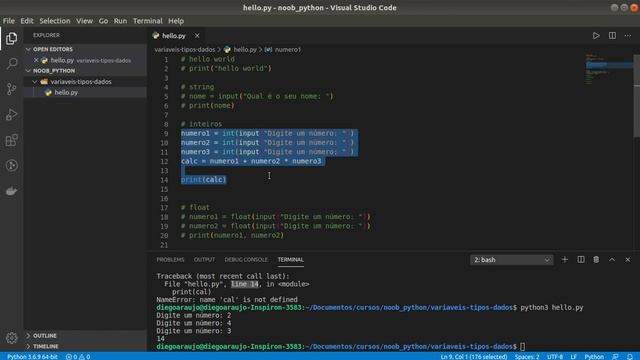
Task: Open the Terminal menu
Action: click(x=148, y=21)
